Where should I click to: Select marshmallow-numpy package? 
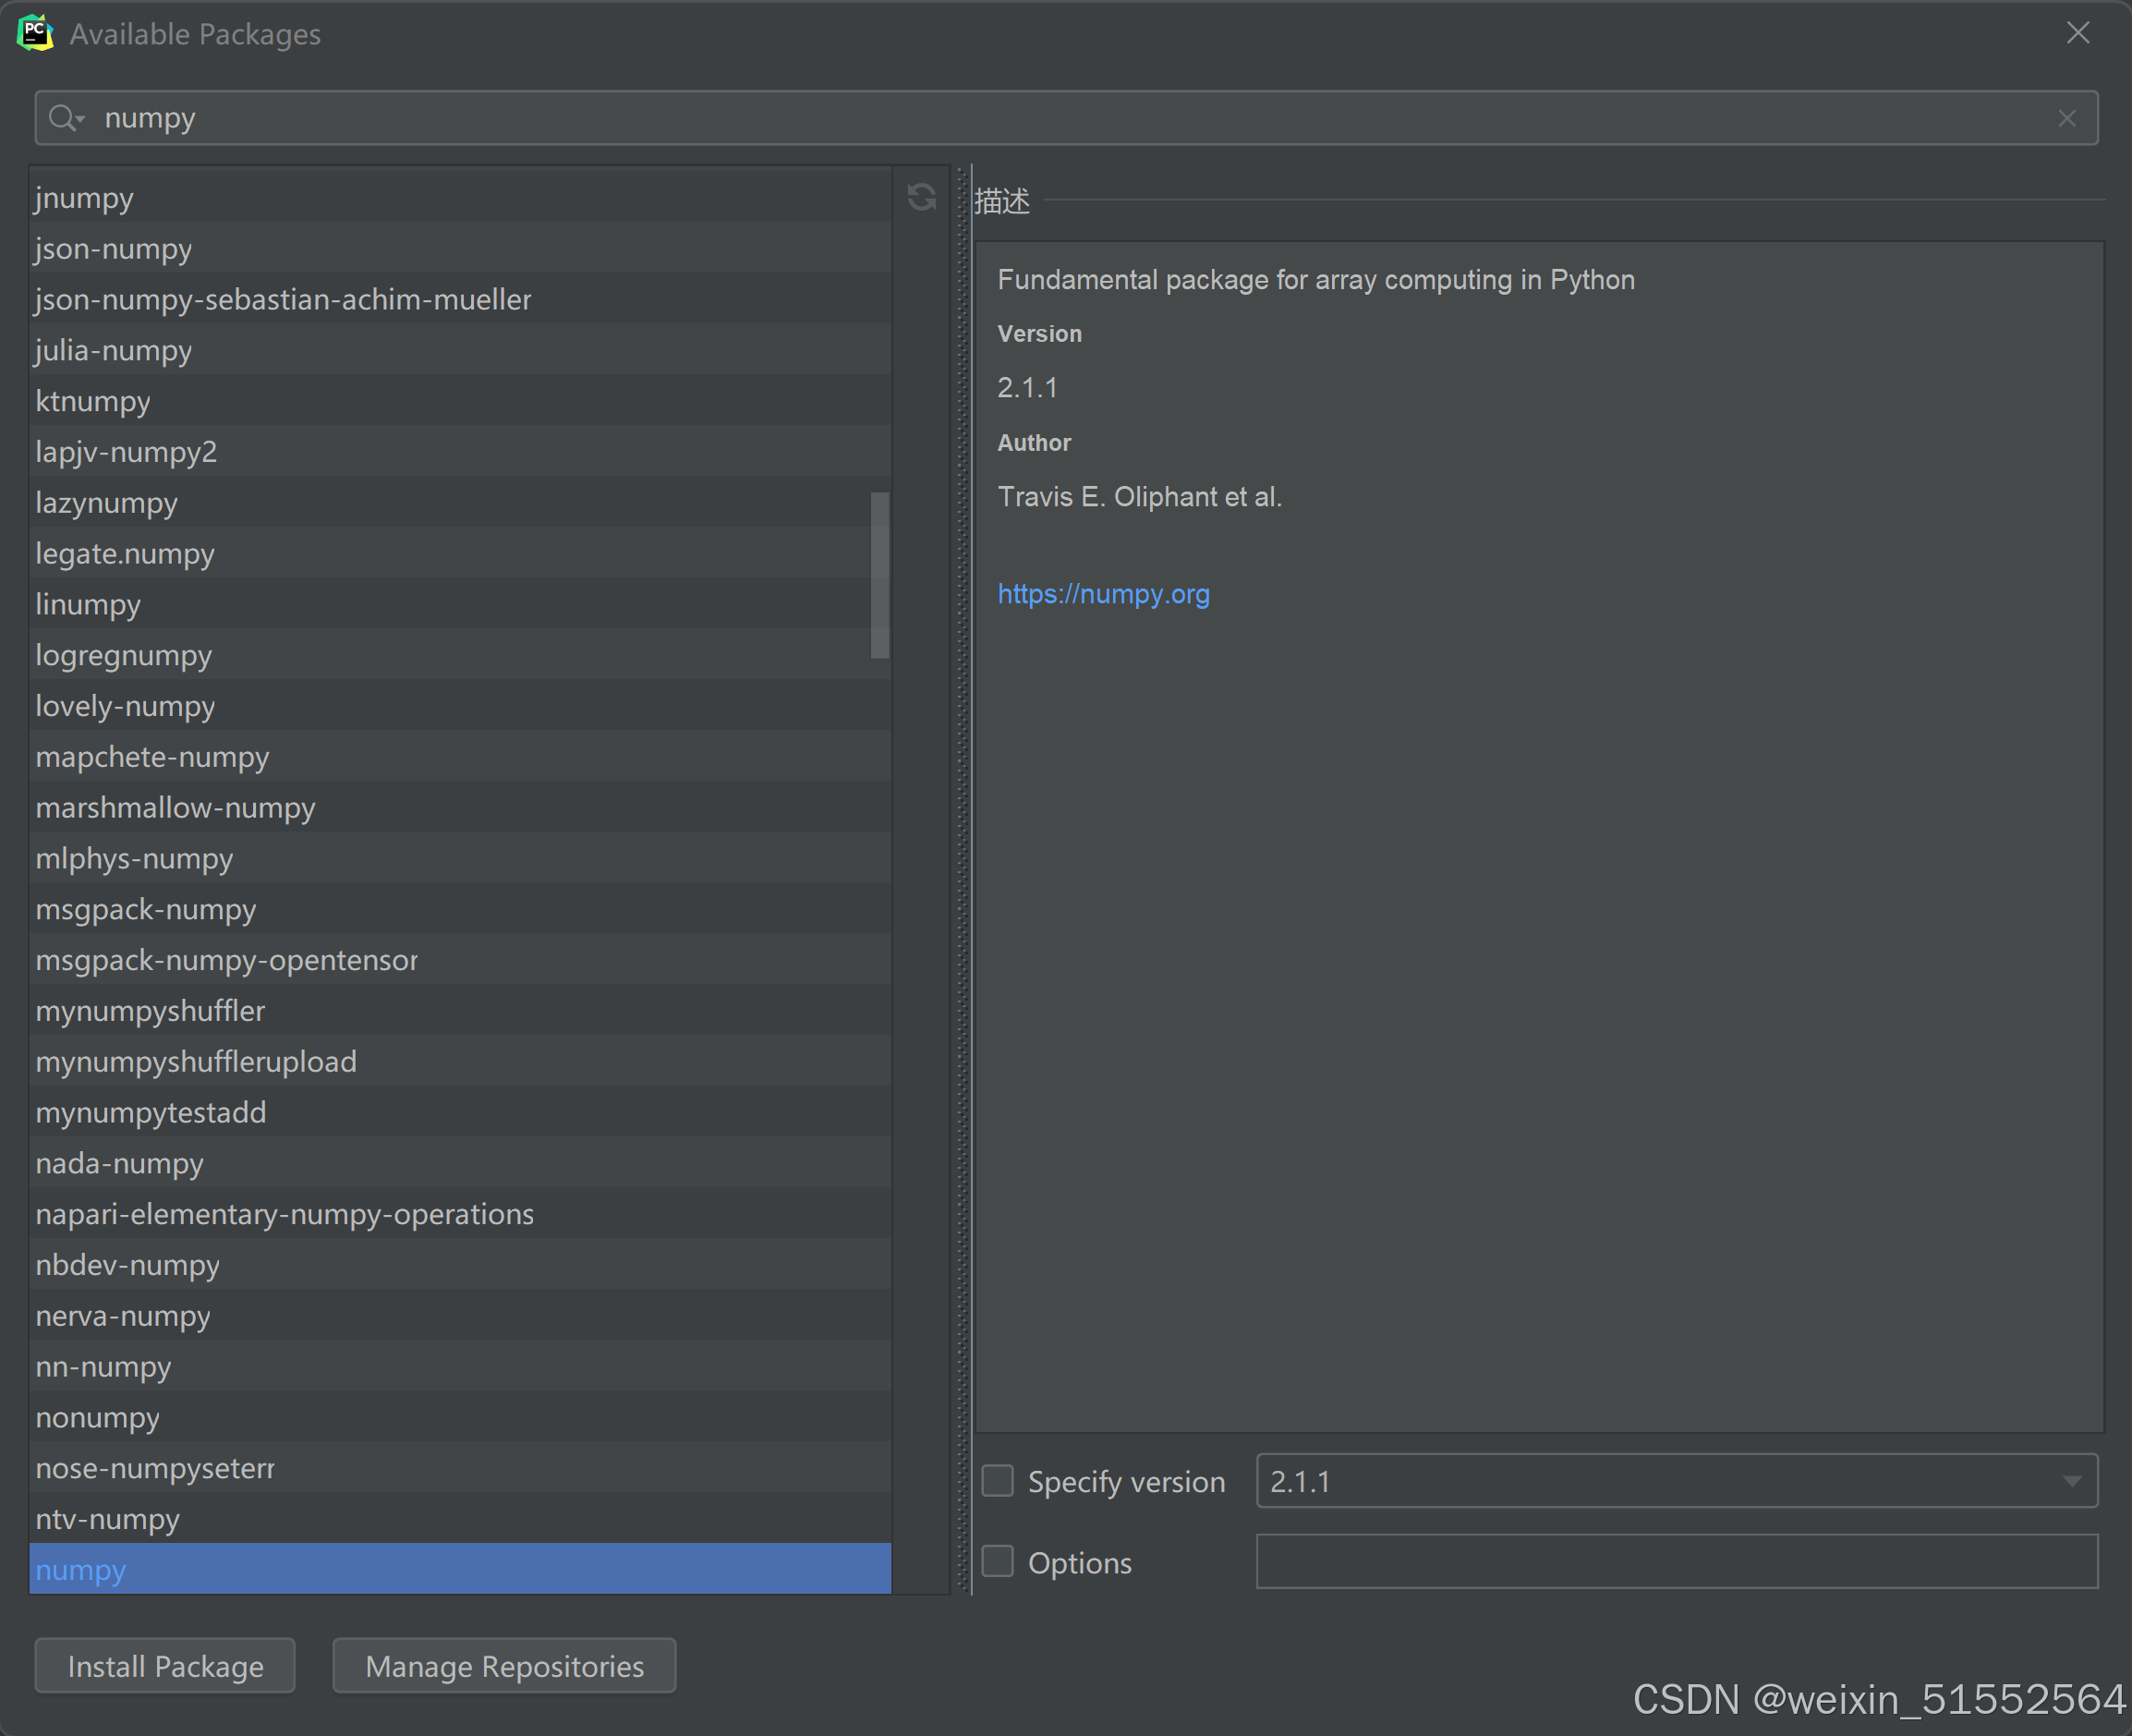click(x=460, y=807)
